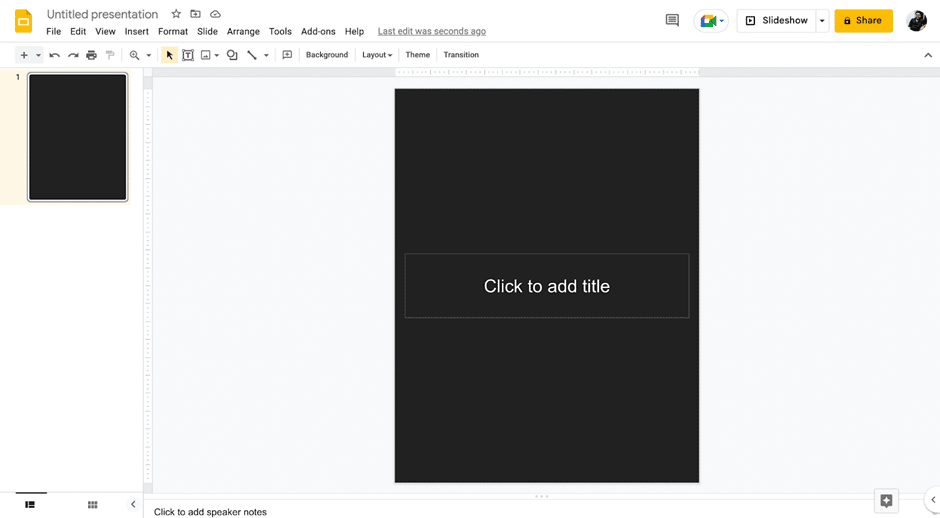Open comment history in top right
This screenshot has width=940, height=518.
click(x=672, y=20)
